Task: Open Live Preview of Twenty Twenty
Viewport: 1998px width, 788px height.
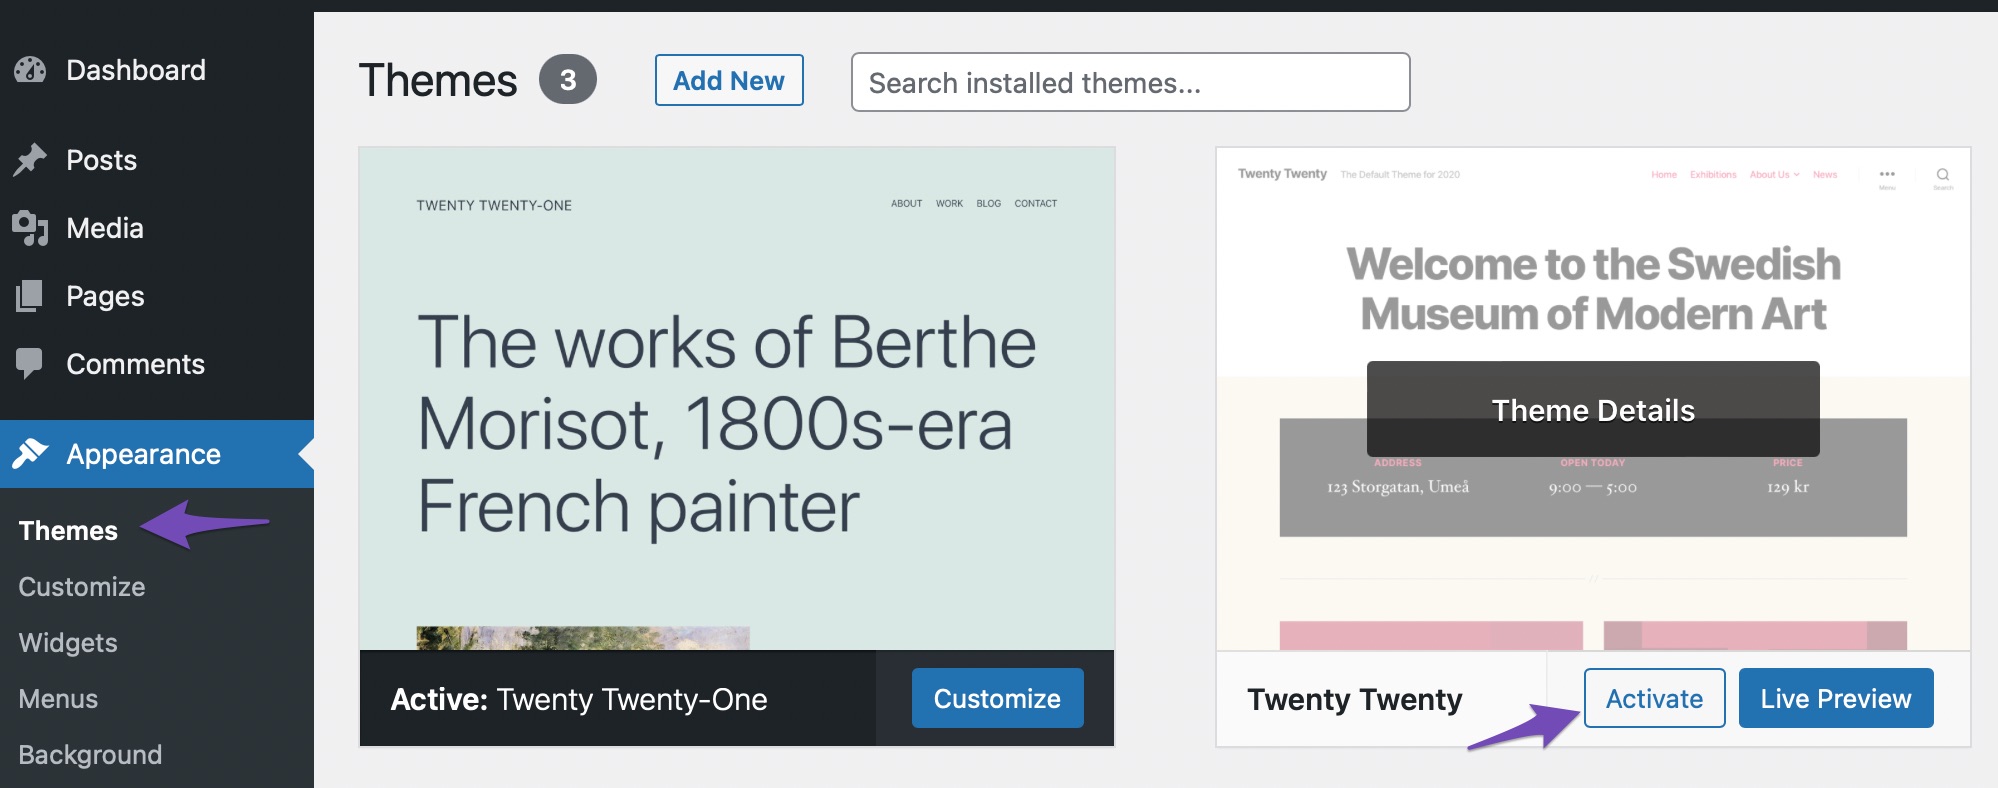Action: click(x=1836, y=698)
